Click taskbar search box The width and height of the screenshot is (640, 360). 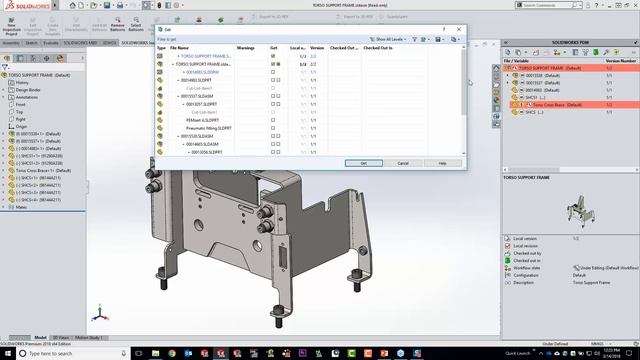coord(73,353)
